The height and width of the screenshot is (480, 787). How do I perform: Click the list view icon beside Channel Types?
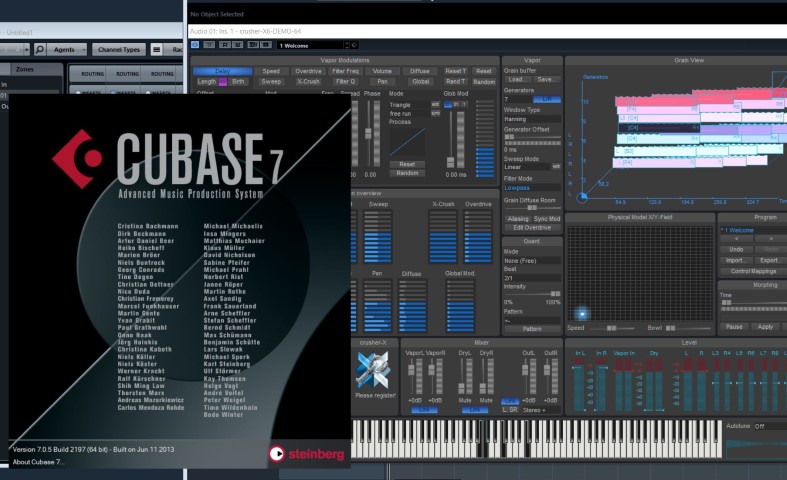pos(157,49)
